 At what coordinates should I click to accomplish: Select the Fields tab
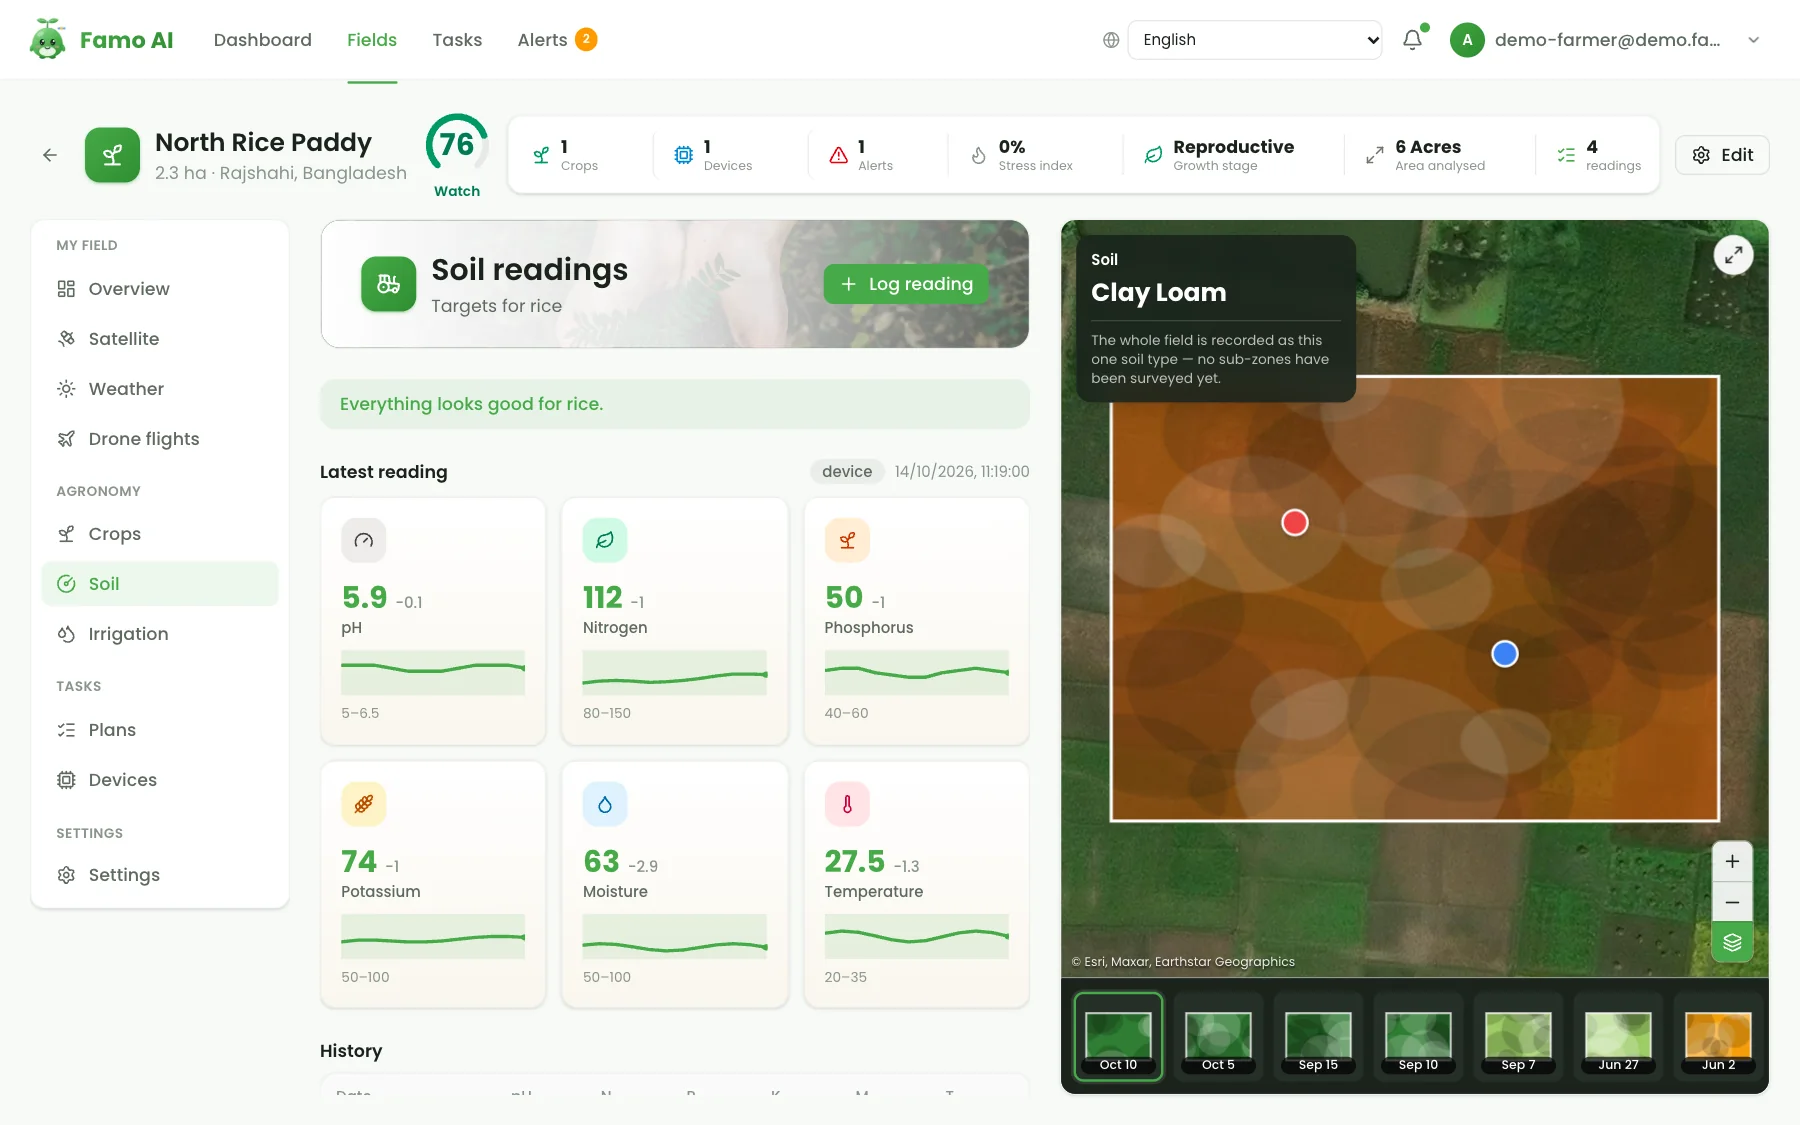pos(372,40)
